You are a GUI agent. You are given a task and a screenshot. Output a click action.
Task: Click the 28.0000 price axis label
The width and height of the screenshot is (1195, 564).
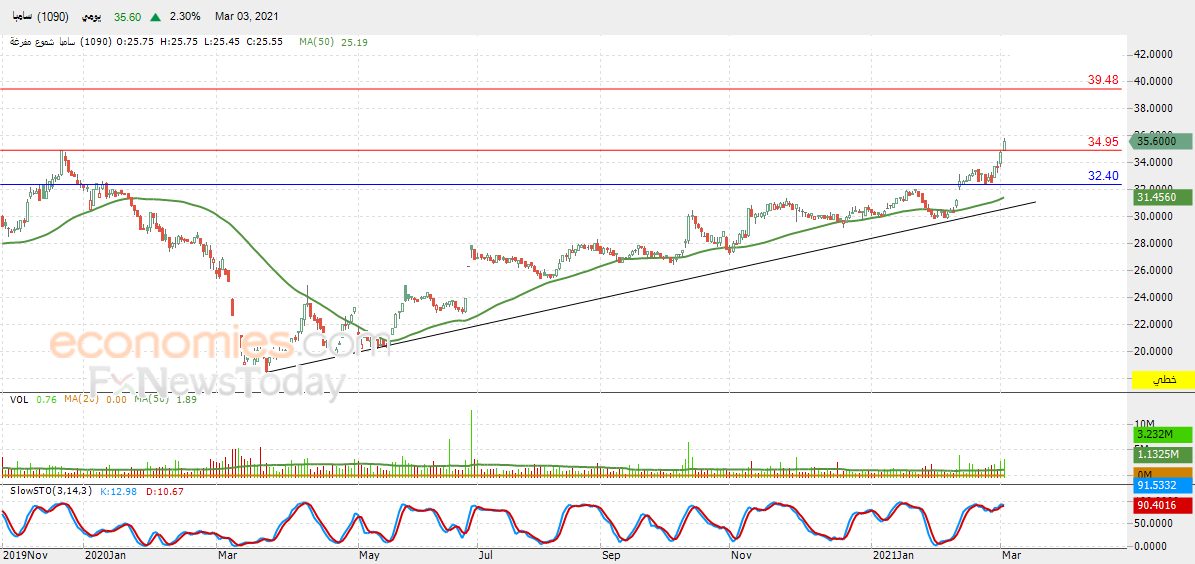[x=1155, y=243]
